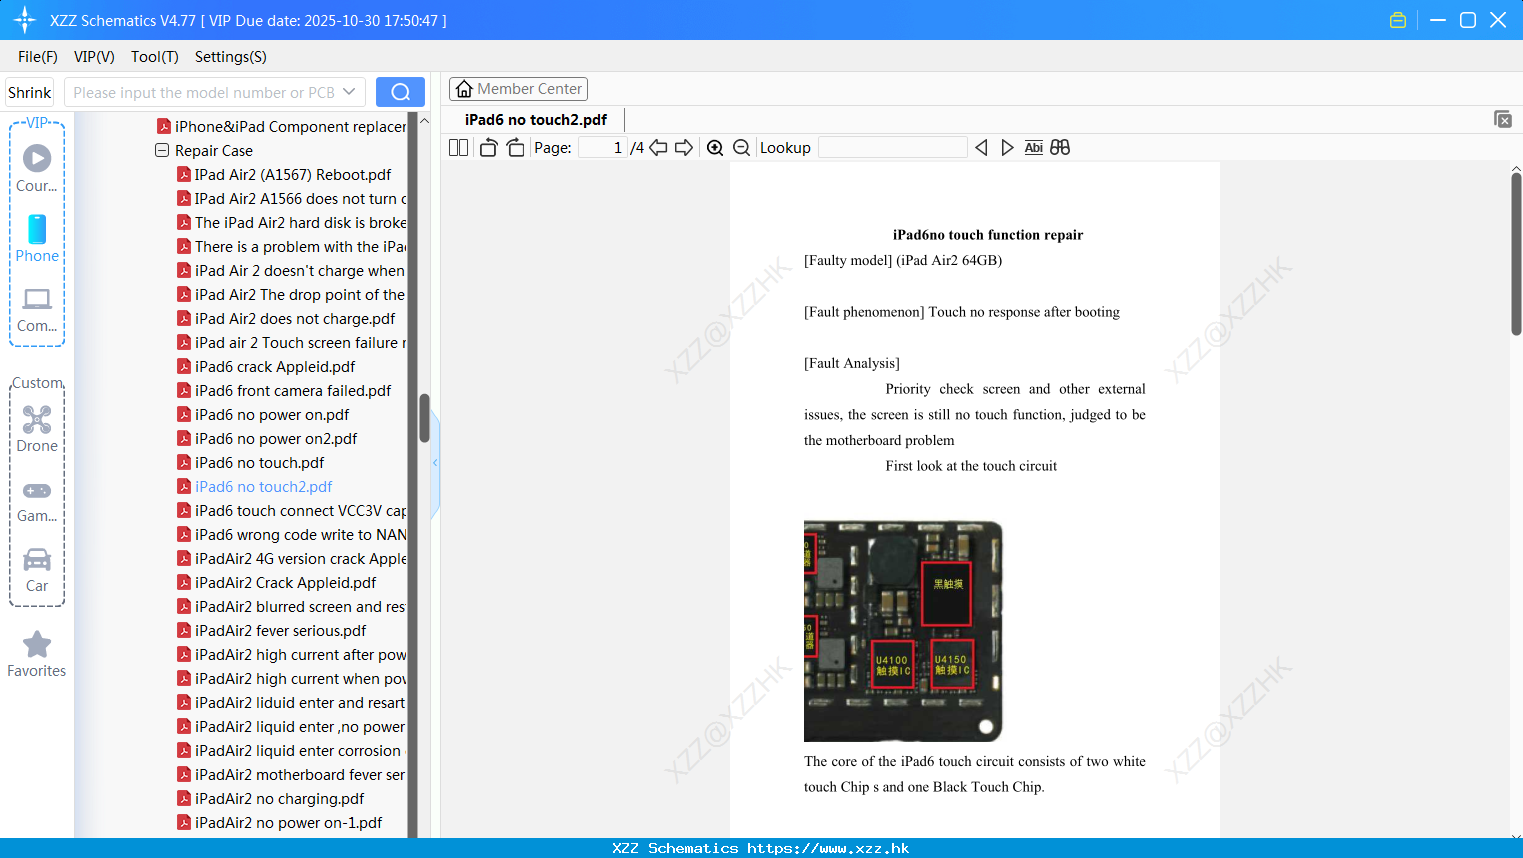Viewport: 1523px width, 858px height.
Task: Select the Phone category icon
Action: [37, 239]
